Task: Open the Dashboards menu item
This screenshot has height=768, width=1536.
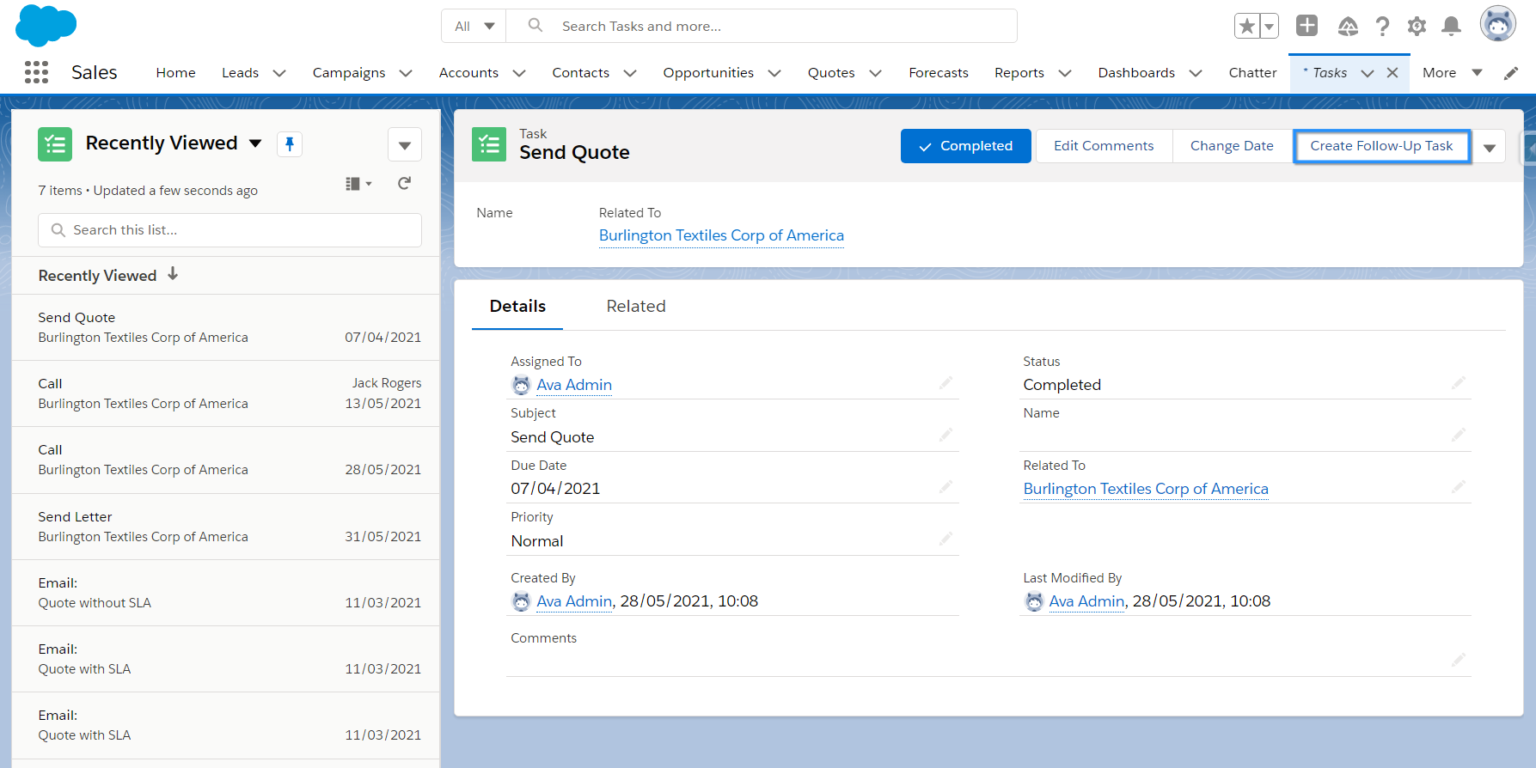Action: (1135, 72)
